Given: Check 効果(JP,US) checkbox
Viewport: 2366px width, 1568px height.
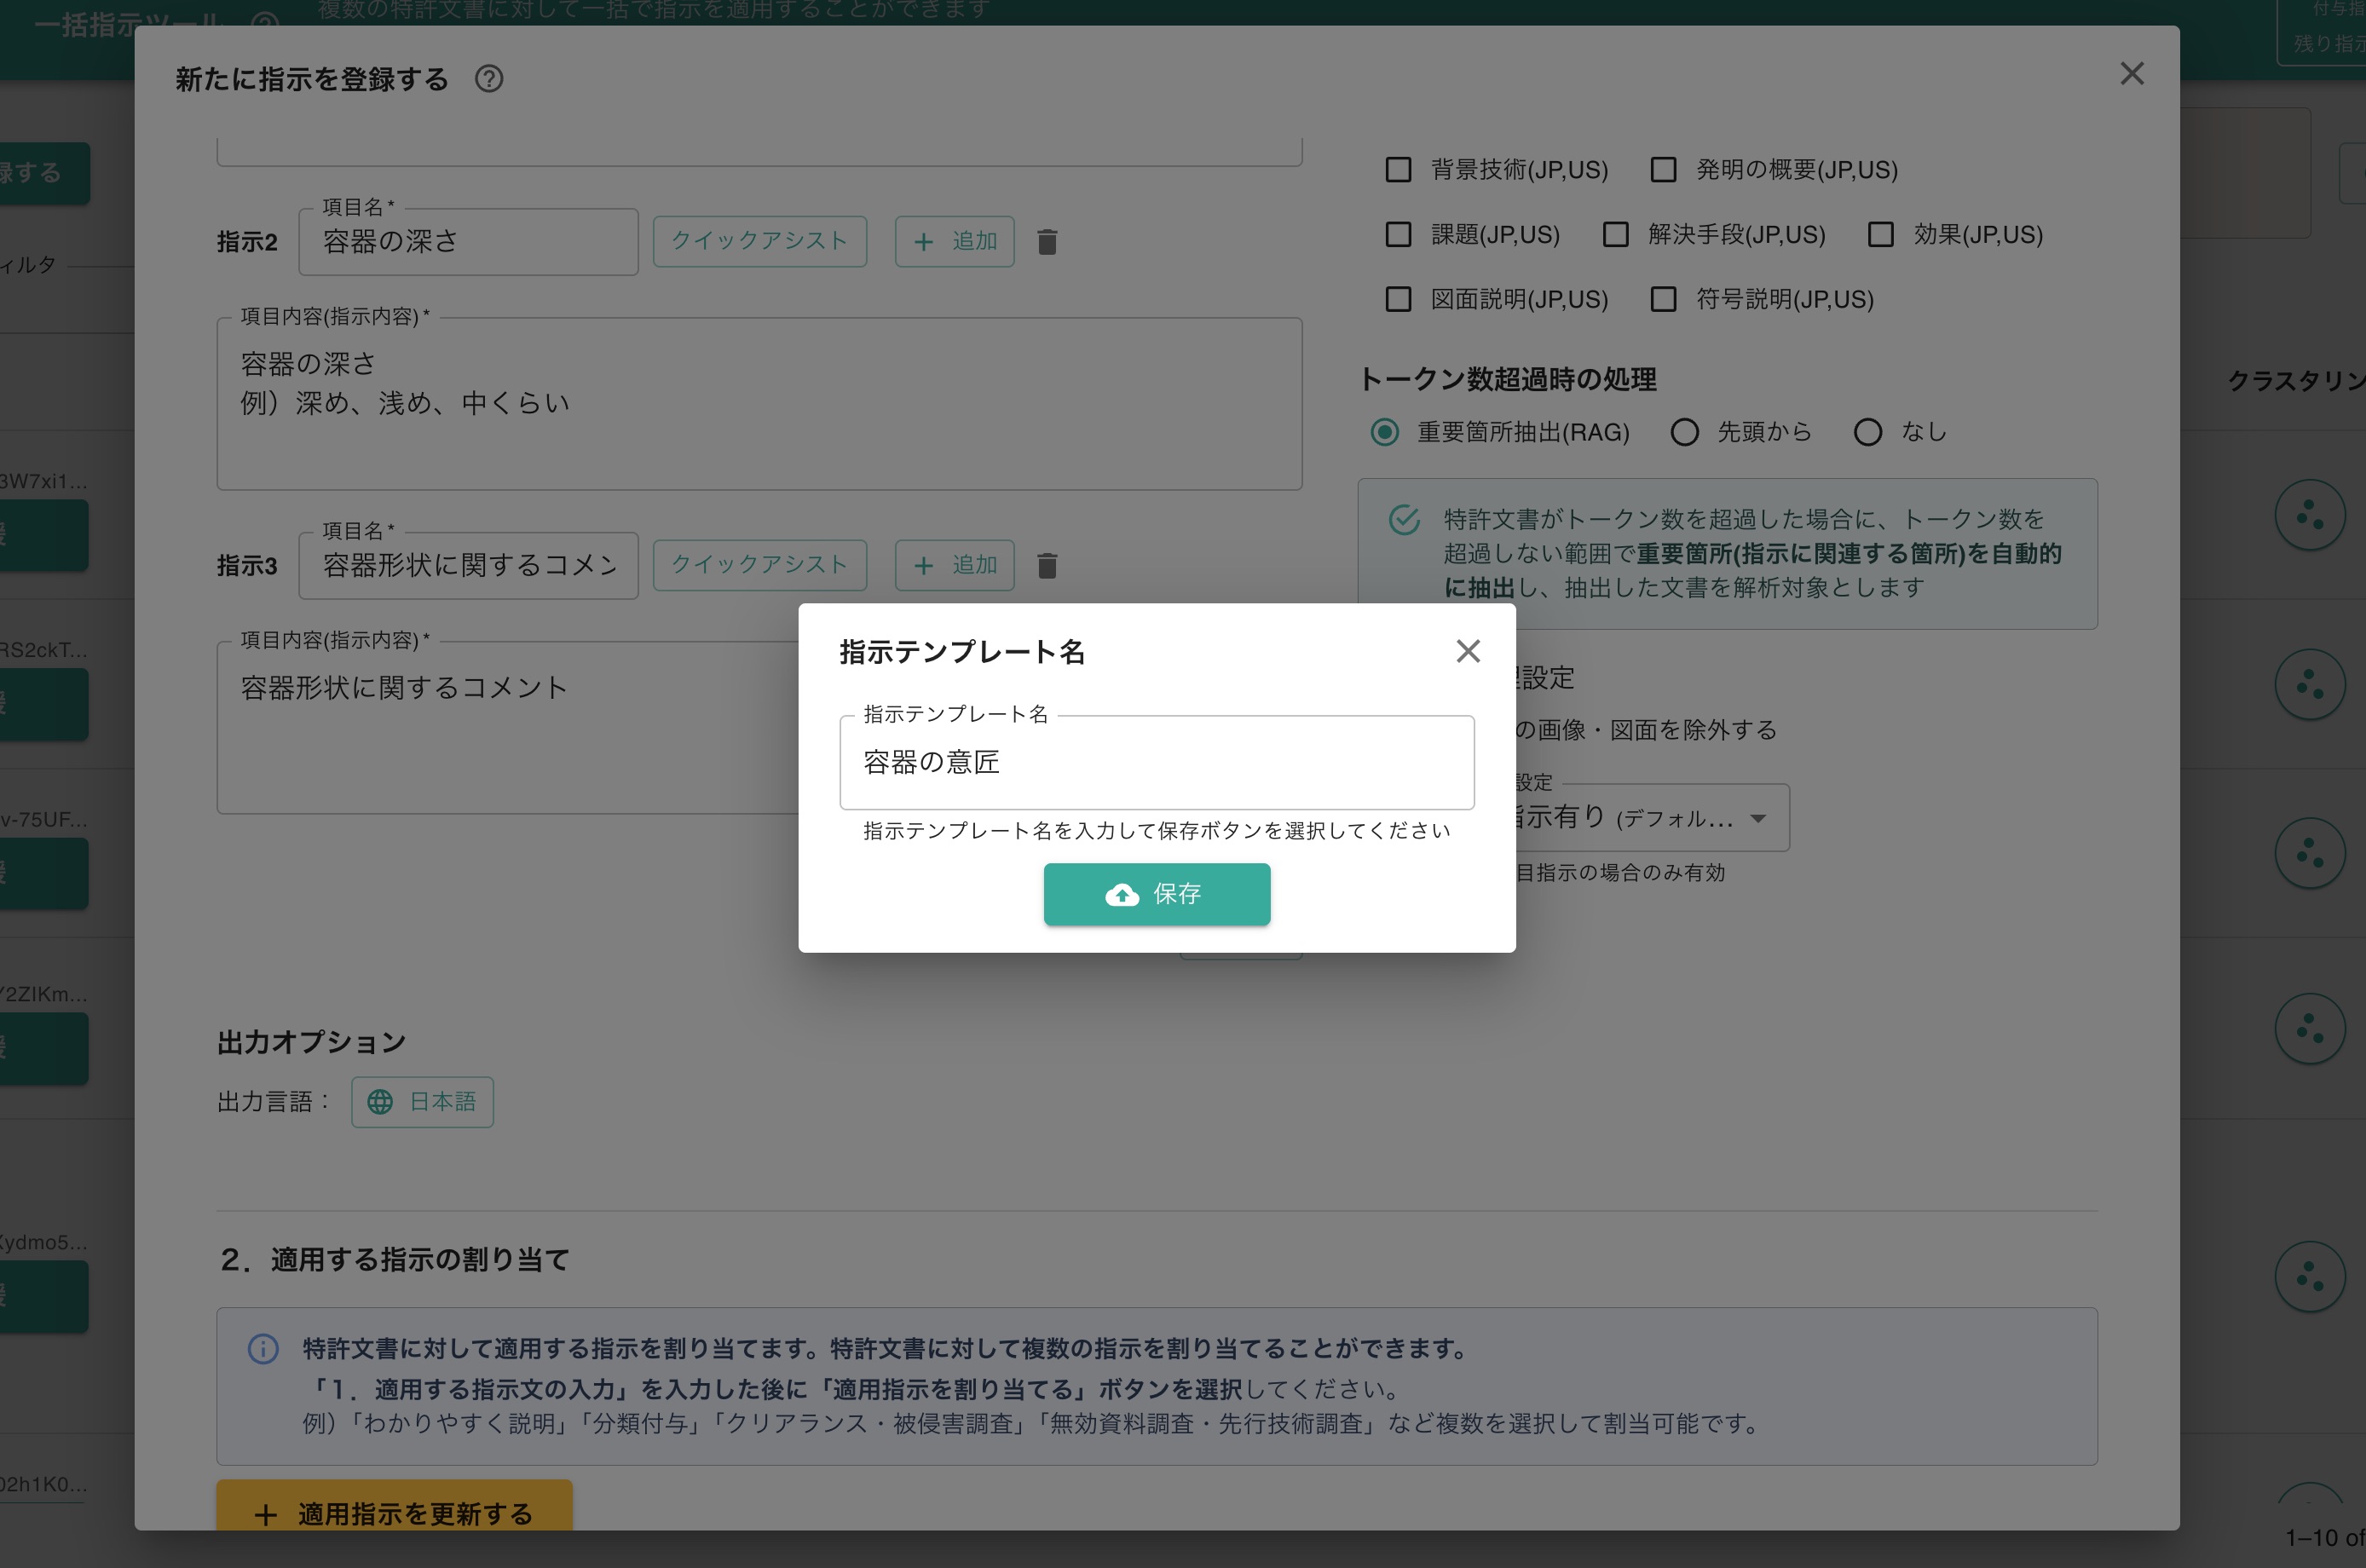Looking at the screenshot, I should pyautogui.click(x=1881, y=235).
